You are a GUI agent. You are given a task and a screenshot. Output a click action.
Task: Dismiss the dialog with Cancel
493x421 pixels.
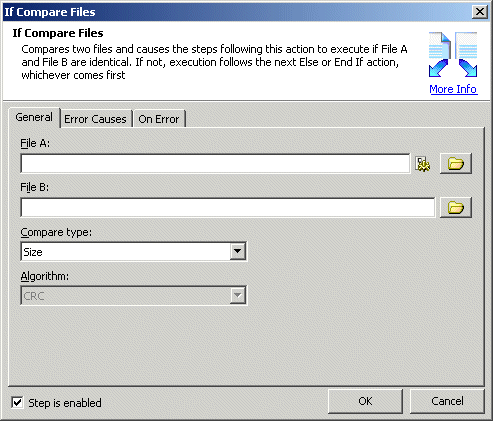click(447, 401)
